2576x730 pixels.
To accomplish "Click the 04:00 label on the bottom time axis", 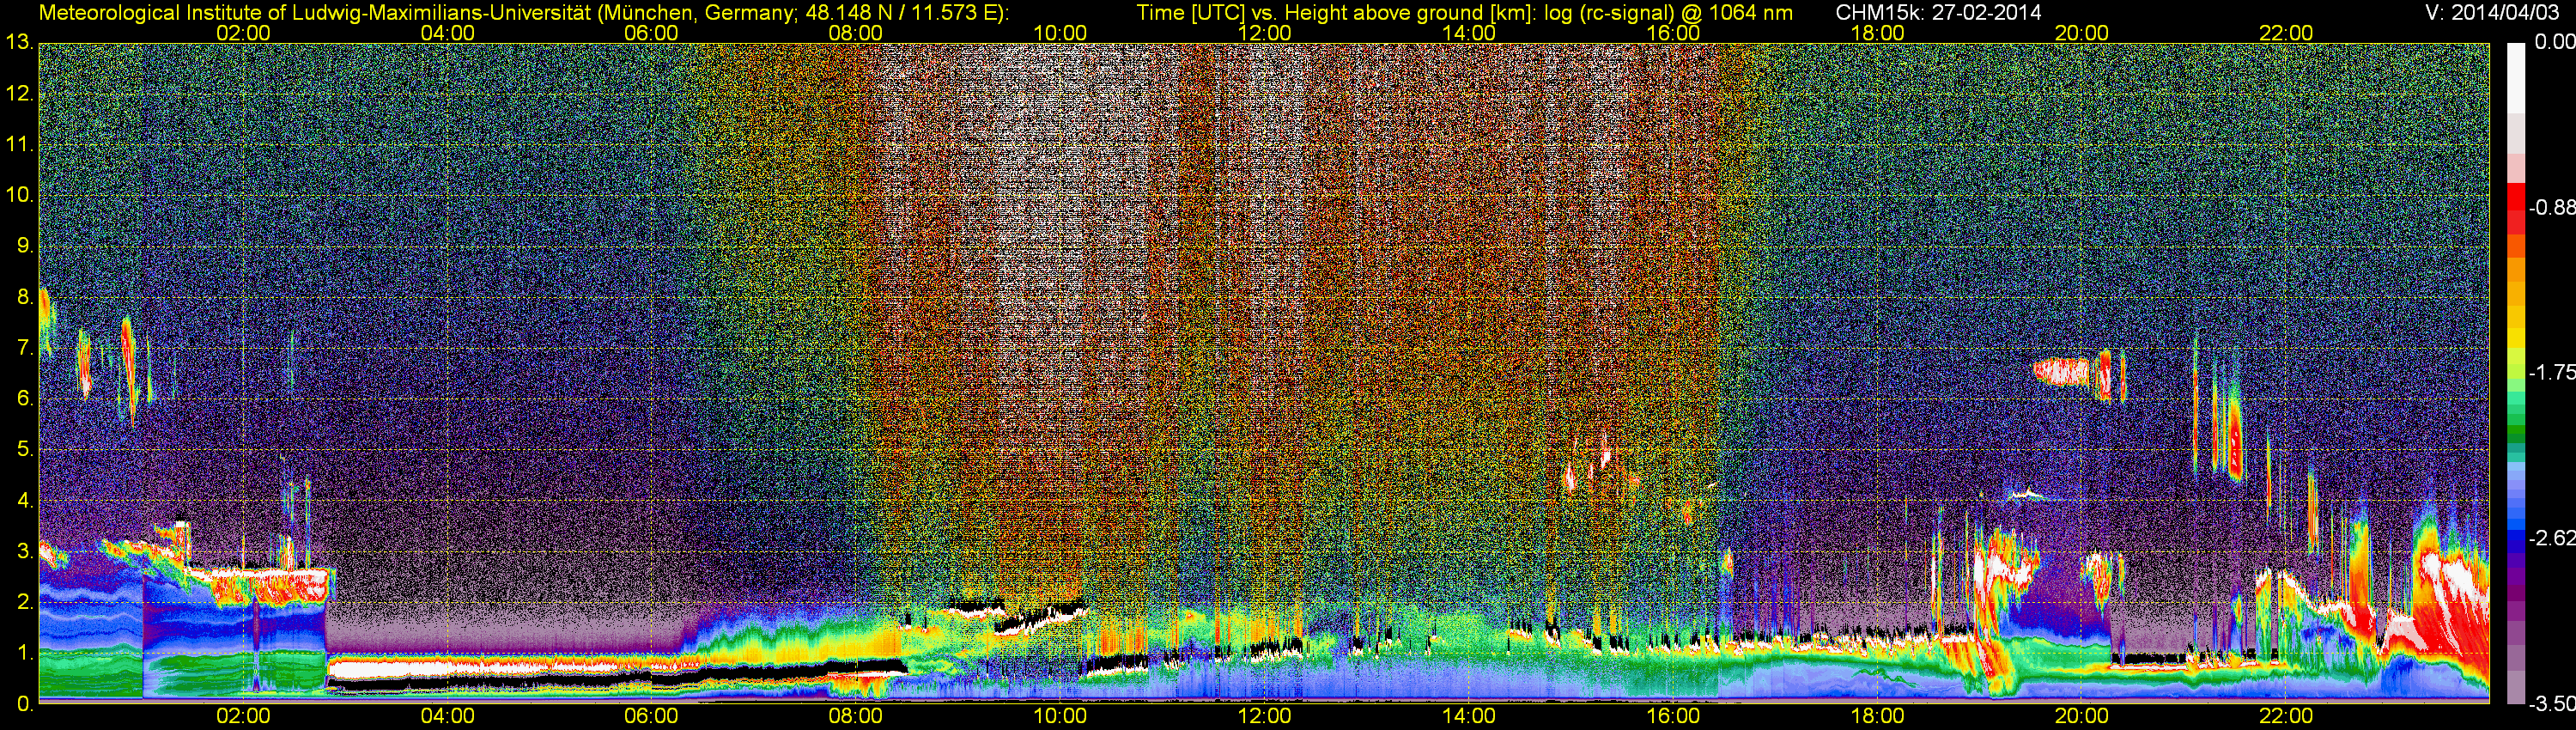I will 447,716.
